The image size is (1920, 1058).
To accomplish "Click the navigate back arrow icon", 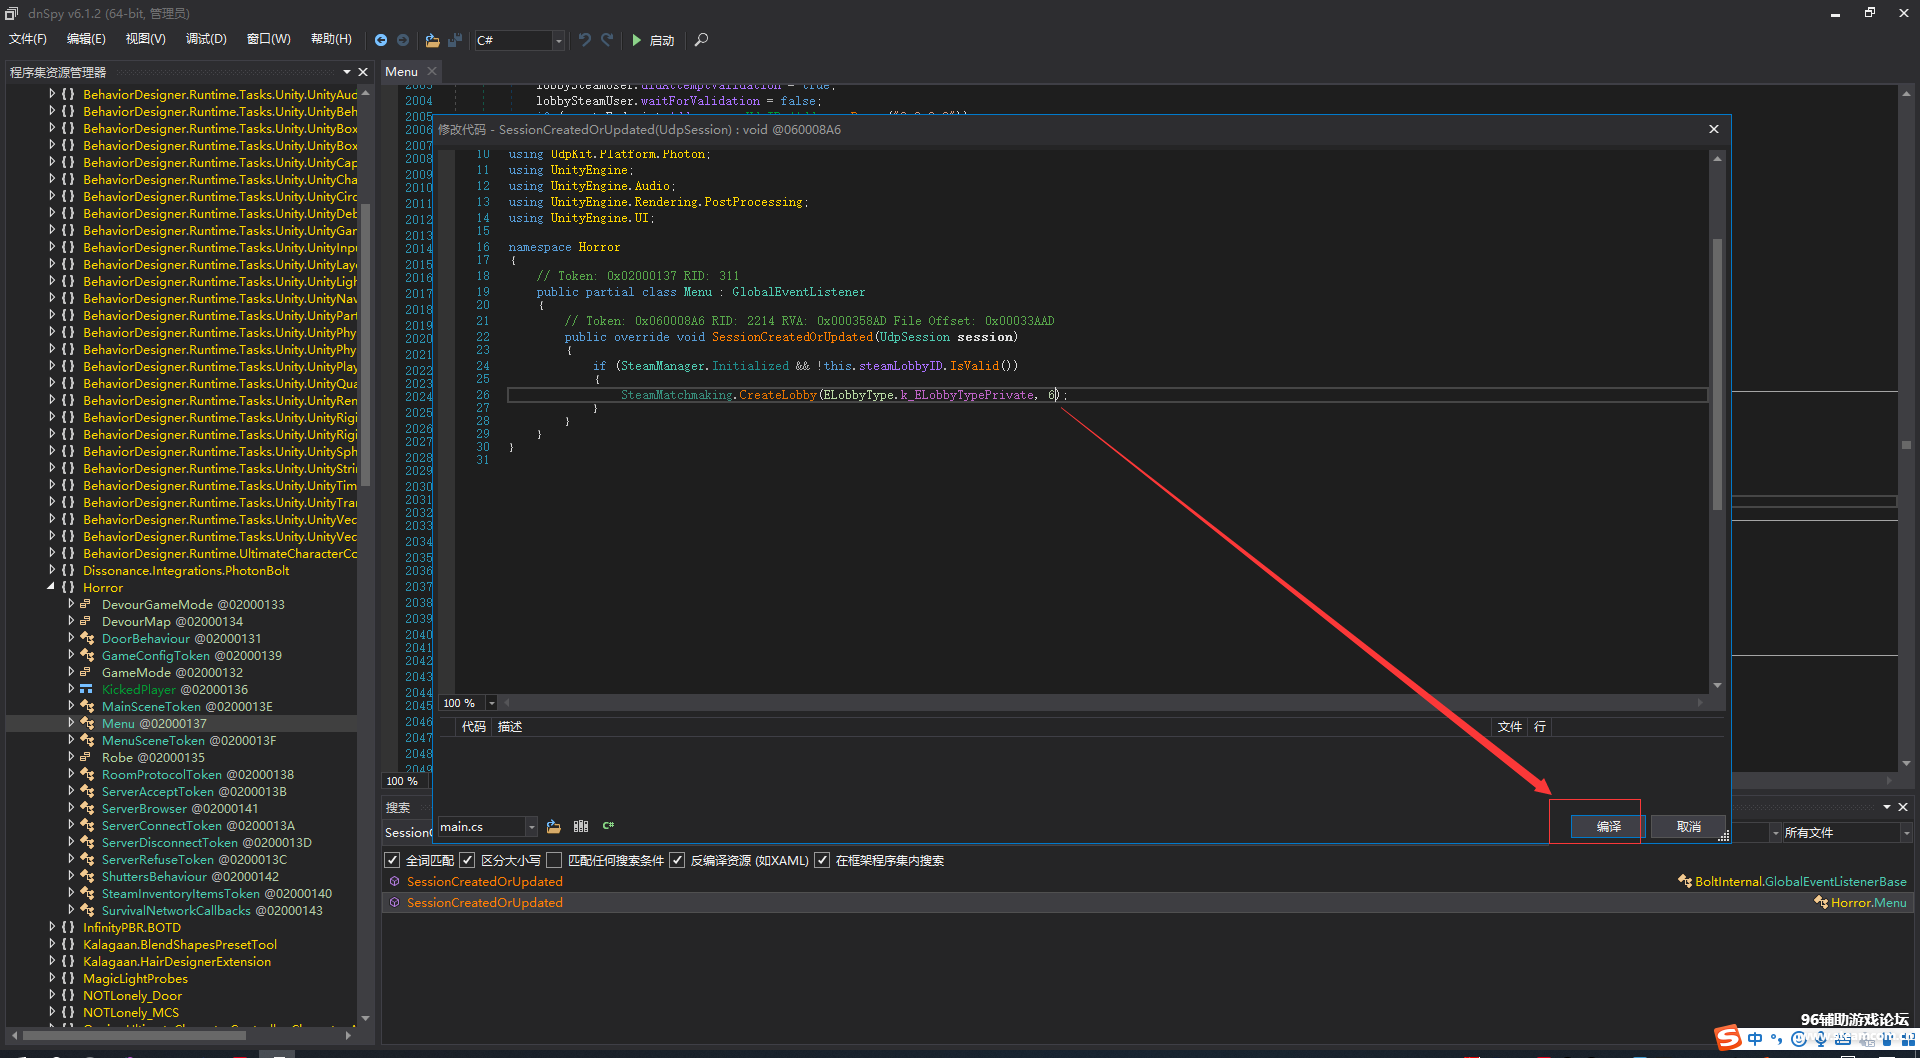I will click(x=381, y=40).
